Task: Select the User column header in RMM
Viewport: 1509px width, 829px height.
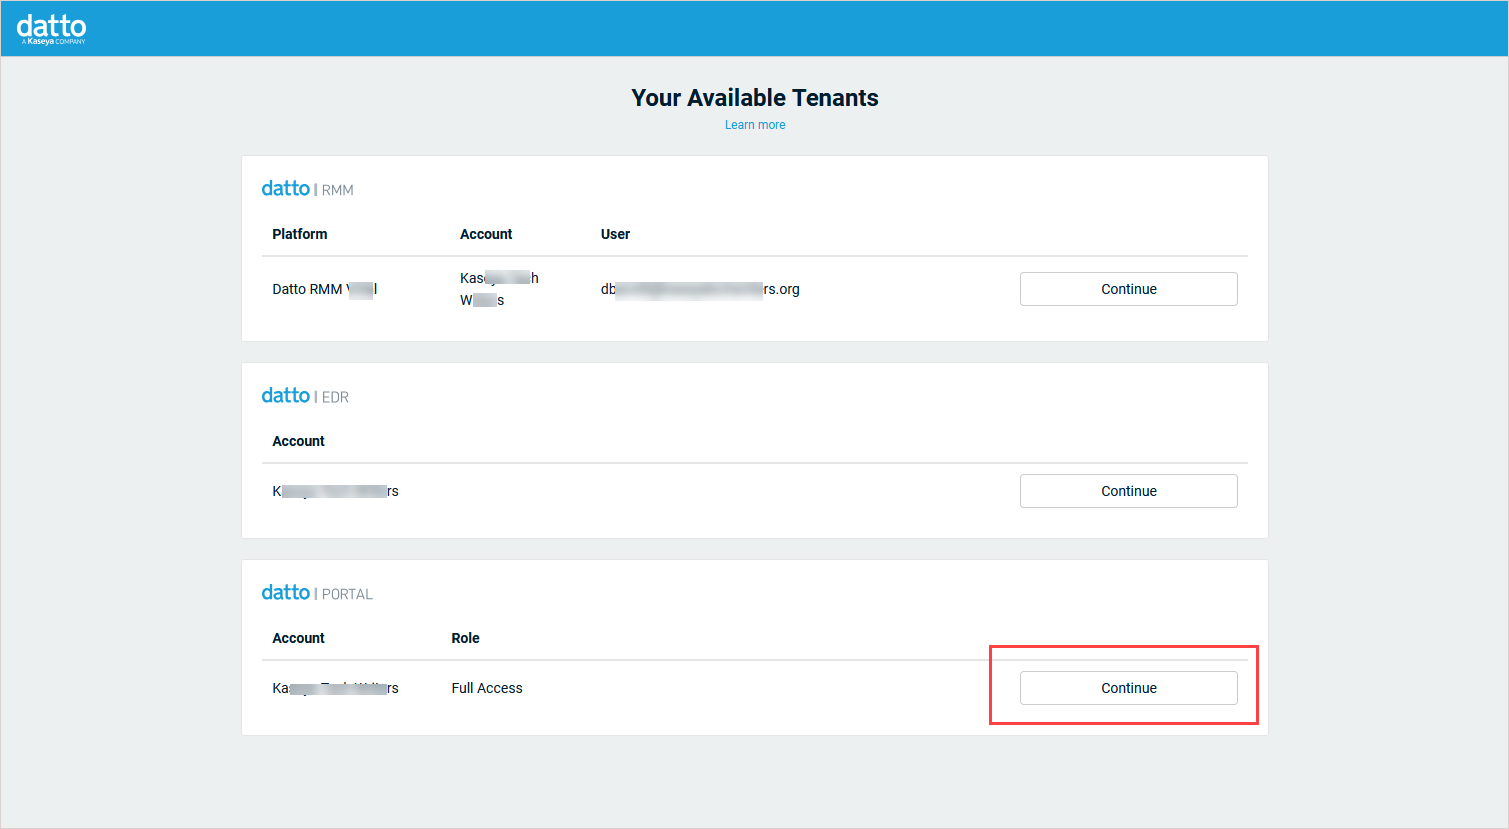Action: [x=615, y=234]
